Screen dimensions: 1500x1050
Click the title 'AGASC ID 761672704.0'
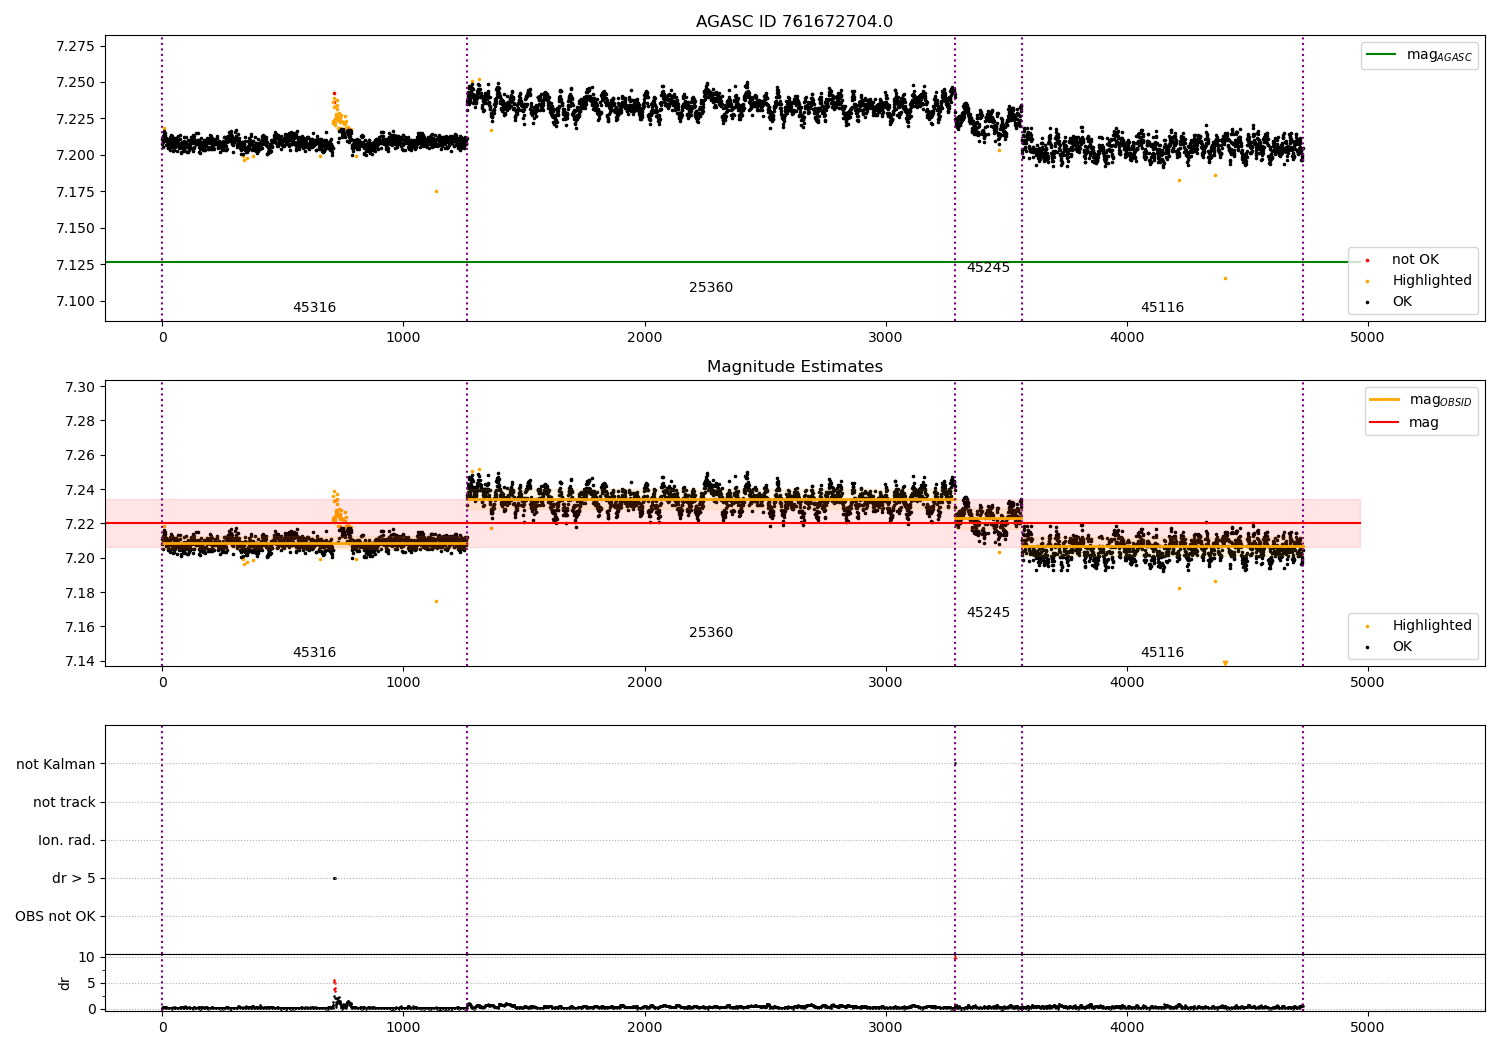[794, 22]
